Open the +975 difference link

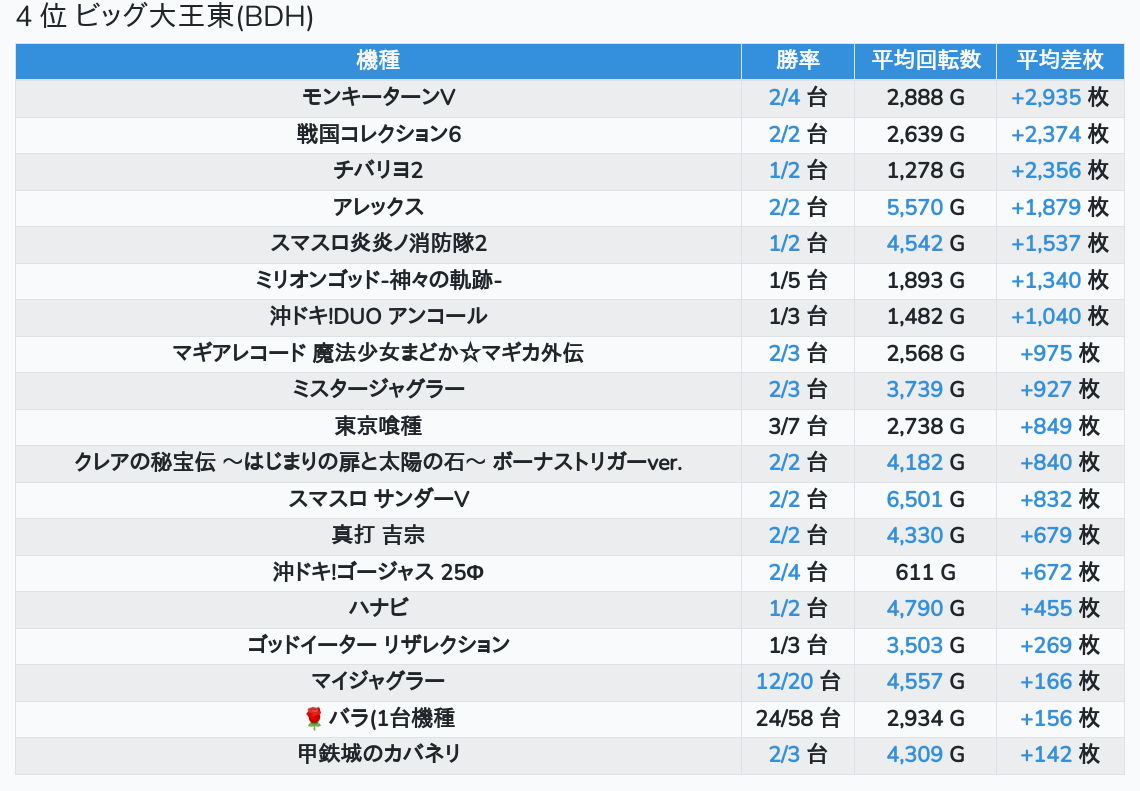pyautogui.click(x=1046, y=353)
